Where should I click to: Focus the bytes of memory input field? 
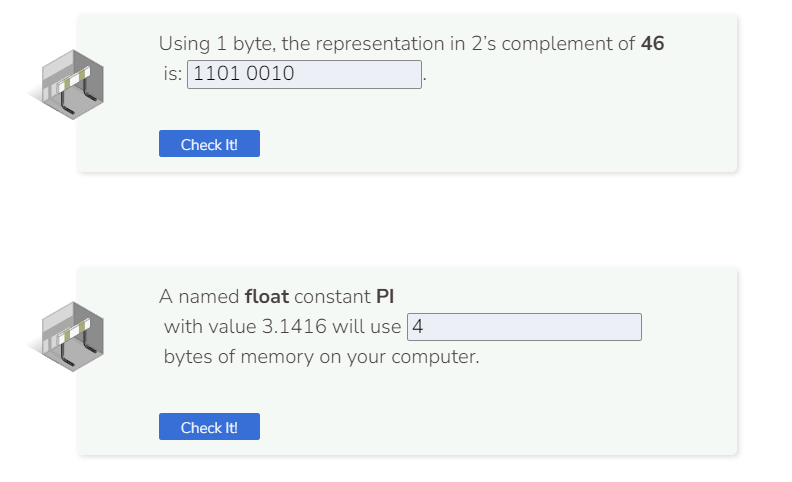[x=525, y=327]
